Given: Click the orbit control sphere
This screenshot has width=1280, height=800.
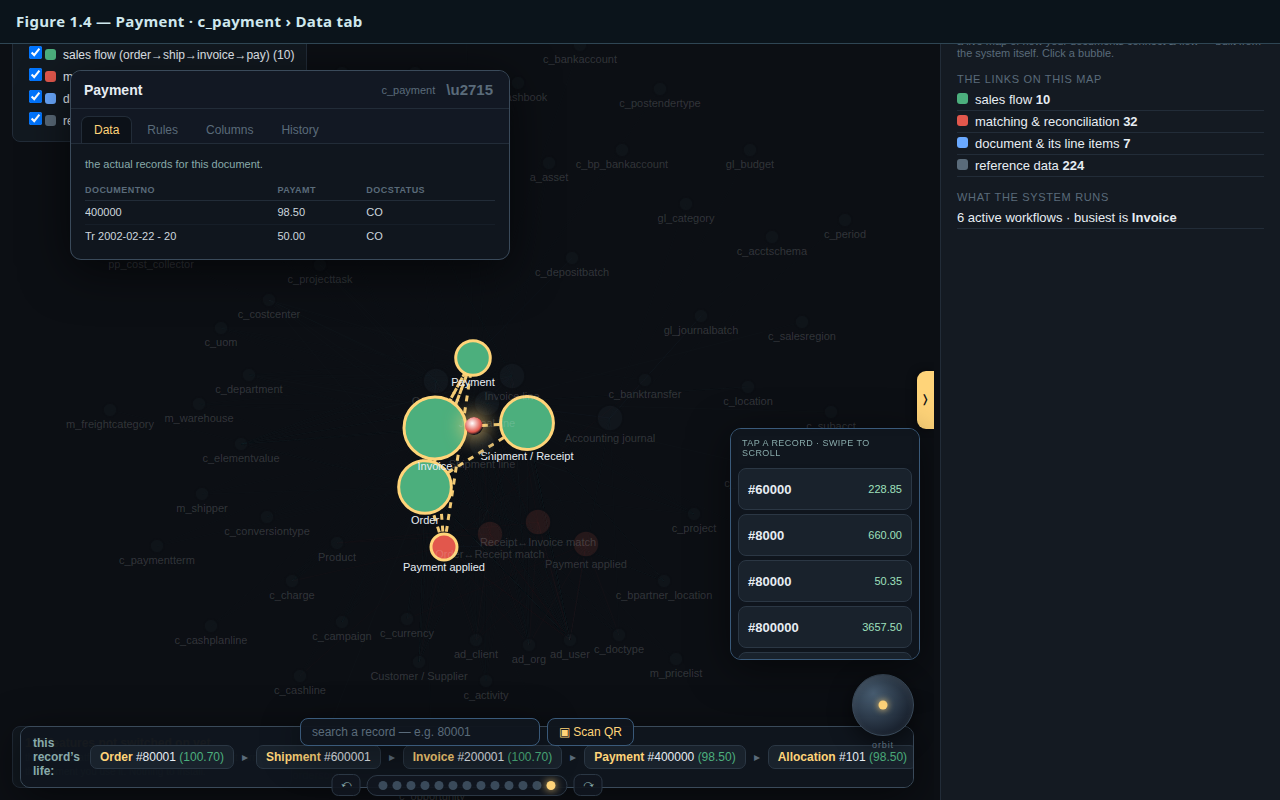Looking at the screenshot, I should pyautogui.click(x=883, y=705).
